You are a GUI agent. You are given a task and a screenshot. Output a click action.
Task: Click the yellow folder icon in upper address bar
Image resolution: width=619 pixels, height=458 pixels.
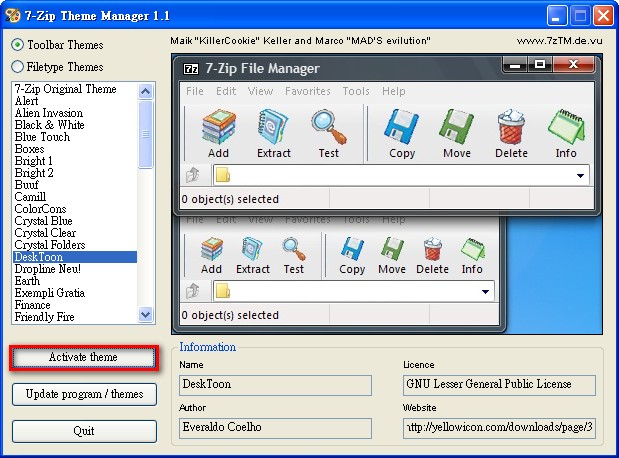pyautogui.click(x=223, y=175)
